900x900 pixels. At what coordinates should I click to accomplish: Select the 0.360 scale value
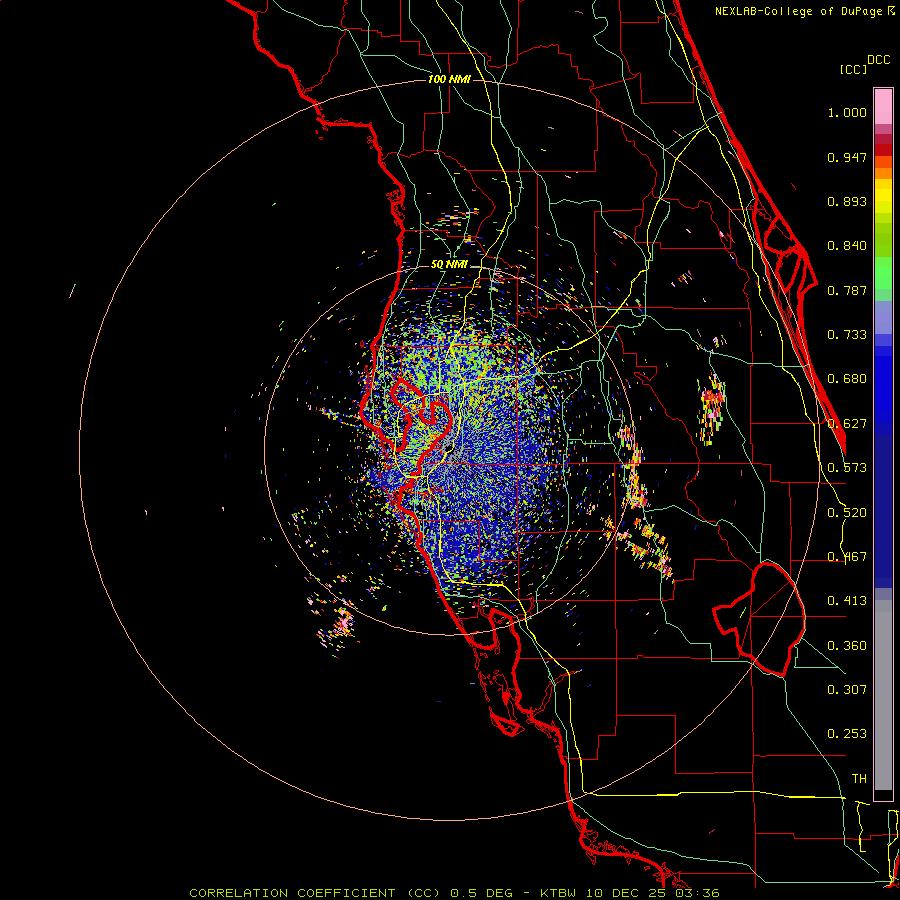pos(847,646)
